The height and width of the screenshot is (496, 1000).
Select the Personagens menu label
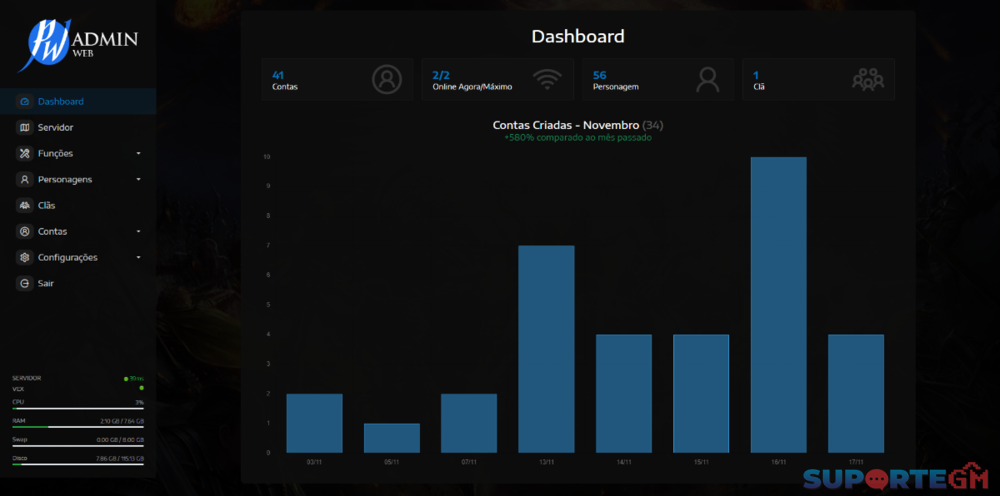tap(65, 180)
